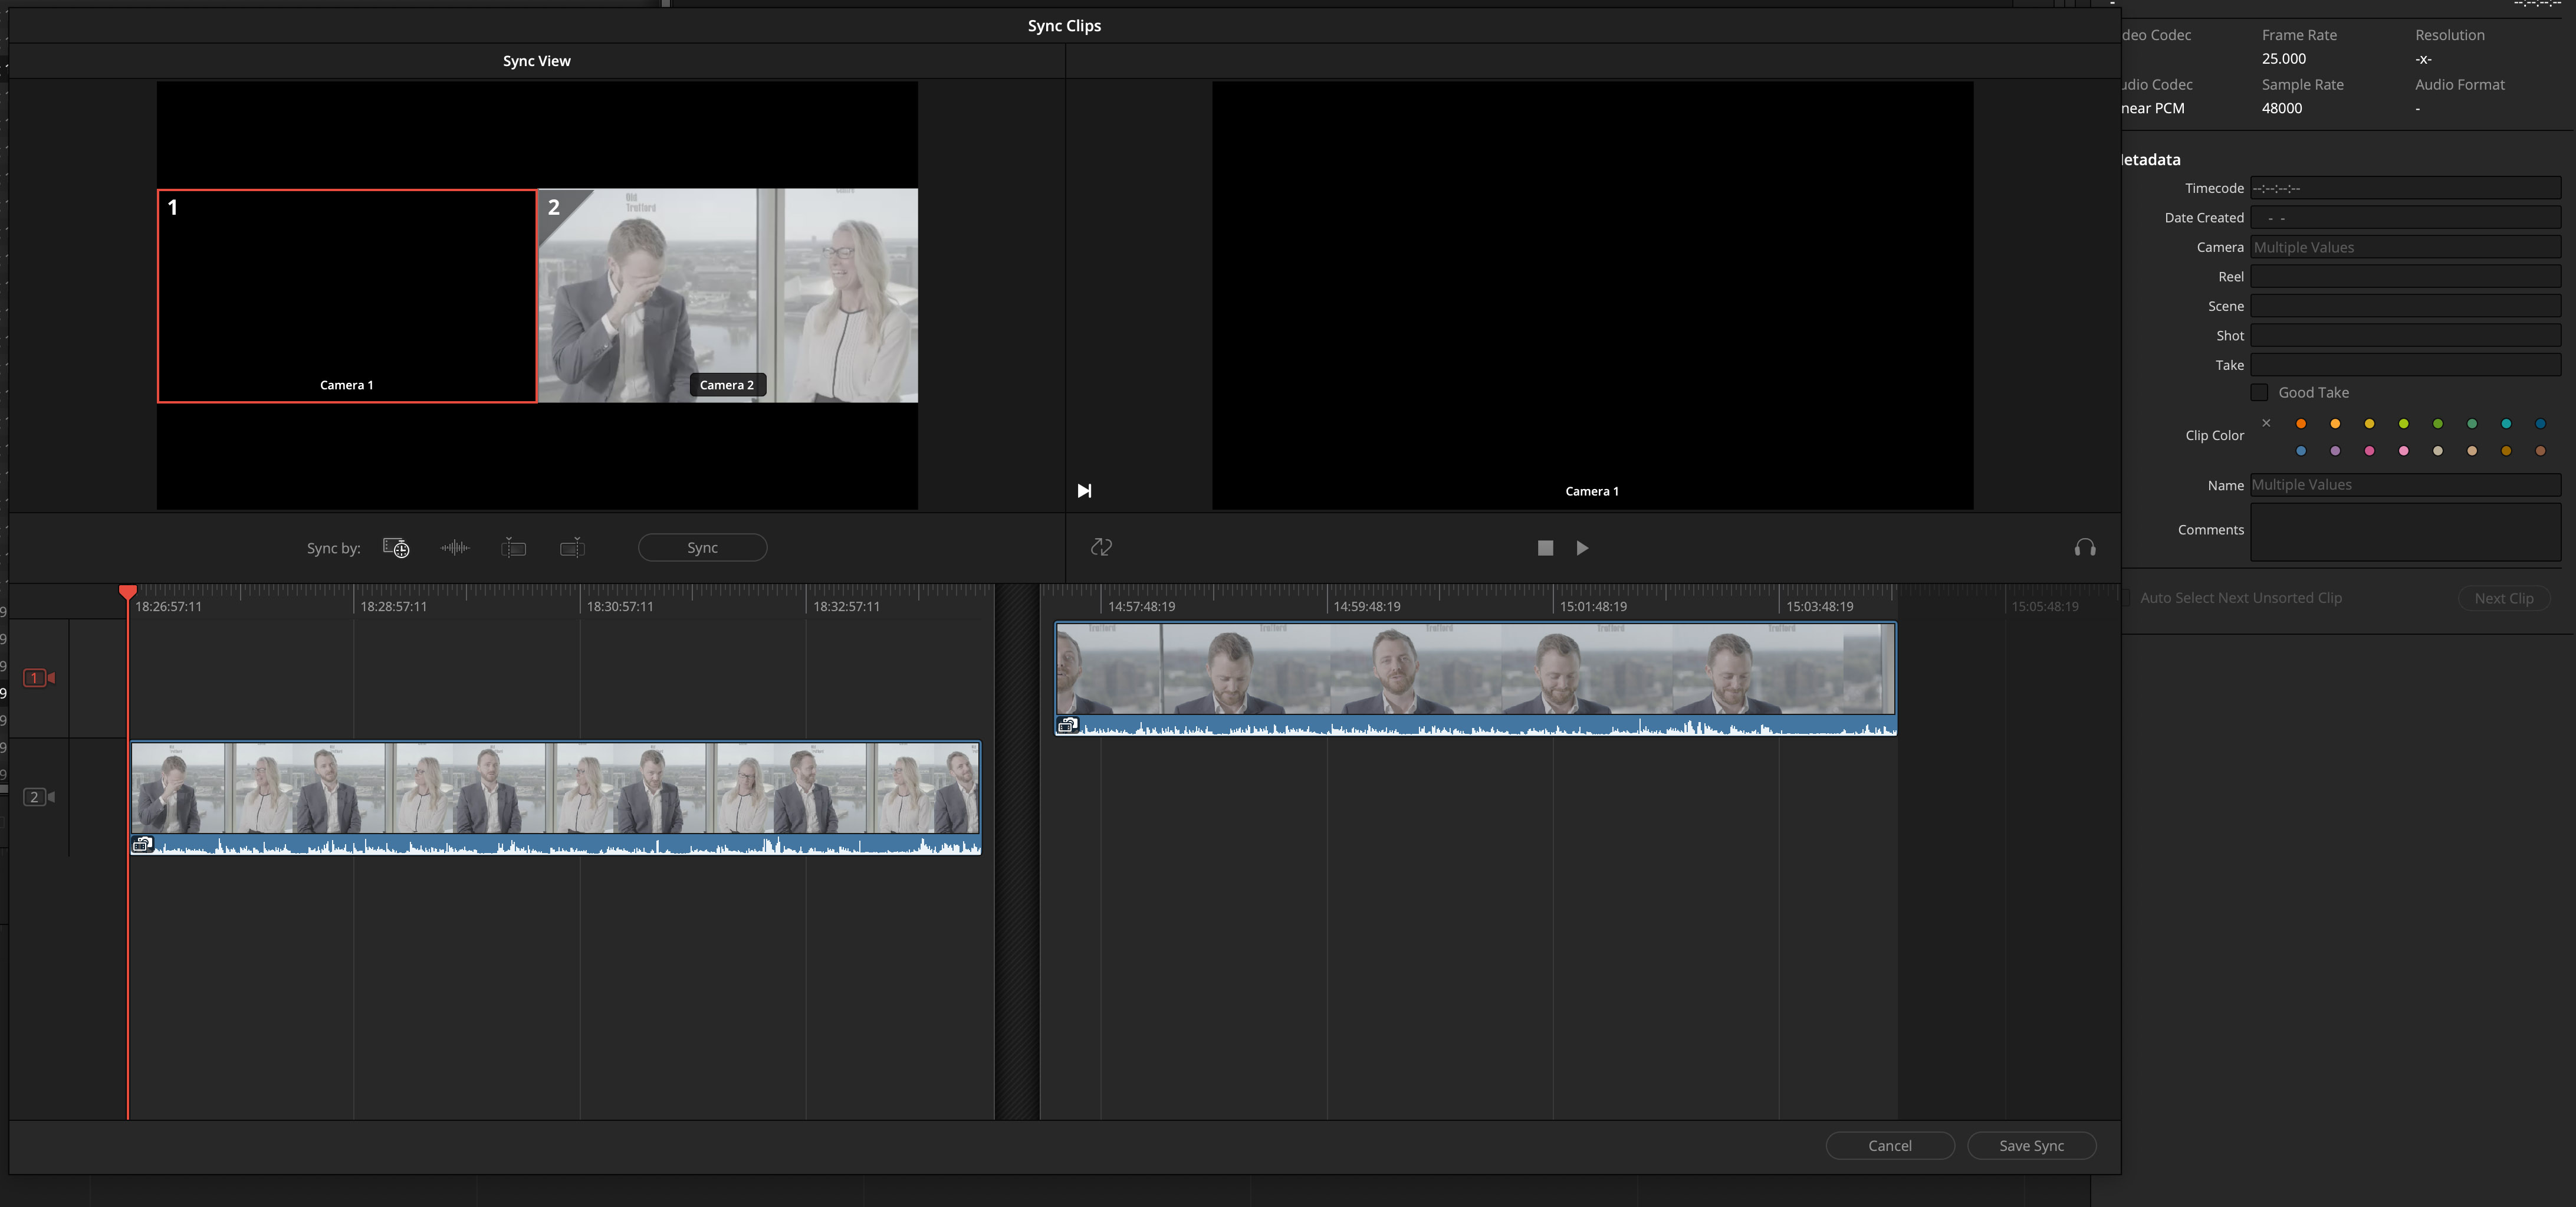Viewport: 2576px width, 1207px height.
Task: Click the Sync button
Action: pyautogui.click(x=702, y=547)
